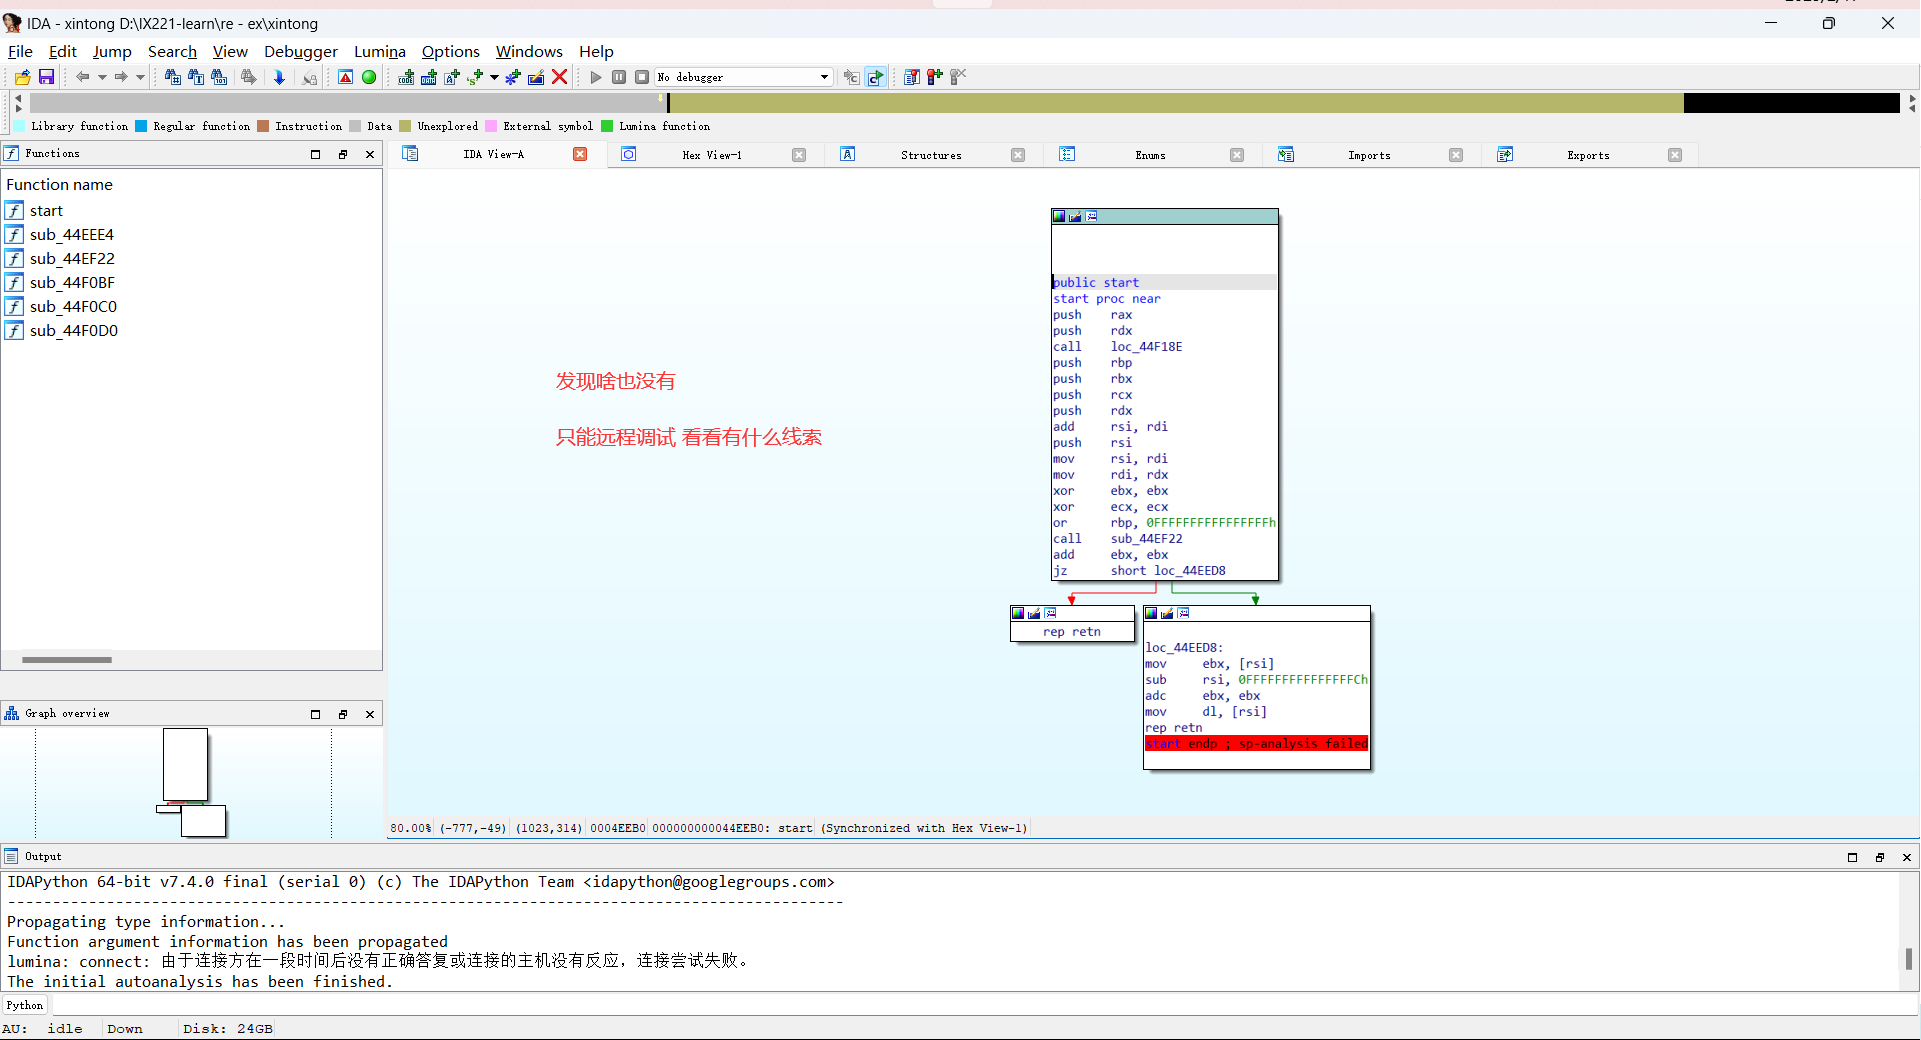Viewport: 1921px width, 1040px height.
Task: Float the Functions panel window
Action: [x=343, y=154]
